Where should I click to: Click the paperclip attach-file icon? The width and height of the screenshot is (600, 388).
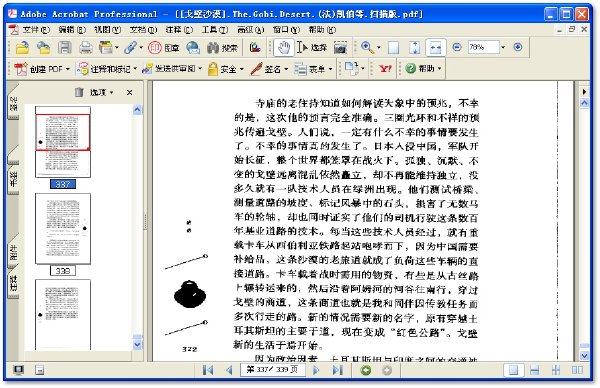click(x=130, y=47)
